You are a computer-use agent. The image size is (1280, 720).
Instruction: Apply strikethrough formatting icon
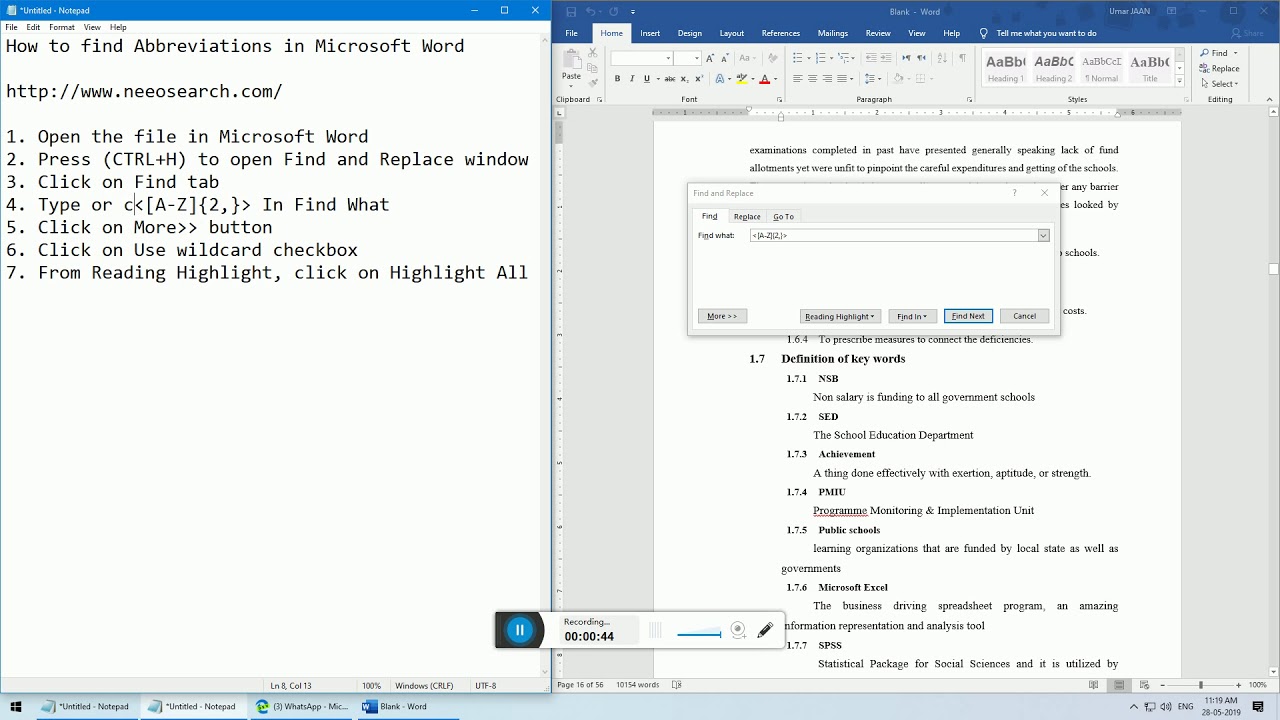(x=669, y=78)
